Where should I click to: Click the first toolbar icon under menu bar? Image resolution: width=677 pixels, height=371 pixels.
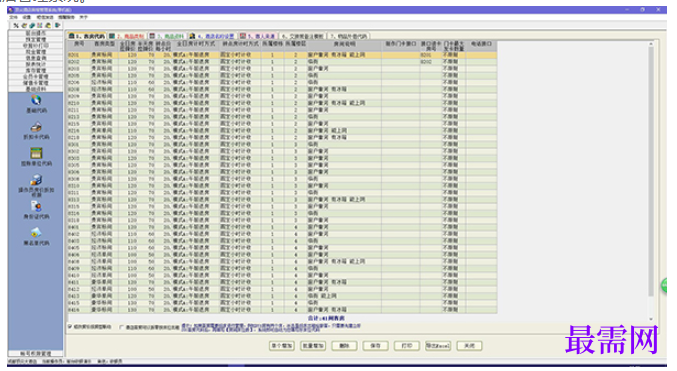[x=16, y=26]
